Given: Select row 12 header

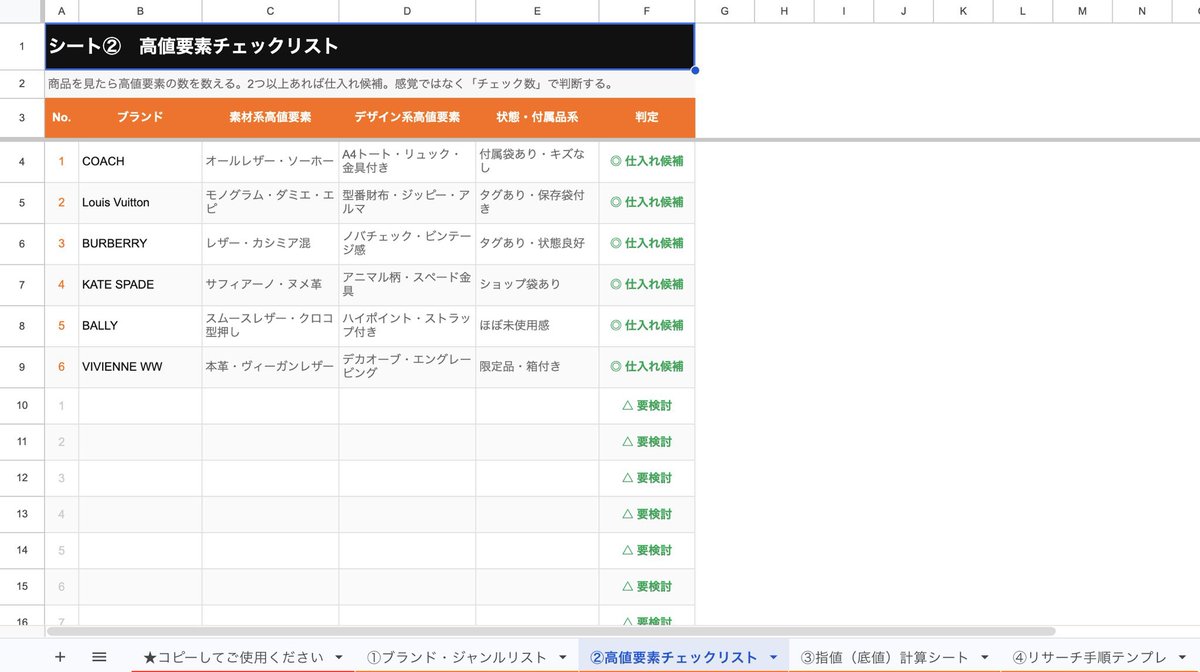Looking at the screenshot, I should [x=22, y=478].
